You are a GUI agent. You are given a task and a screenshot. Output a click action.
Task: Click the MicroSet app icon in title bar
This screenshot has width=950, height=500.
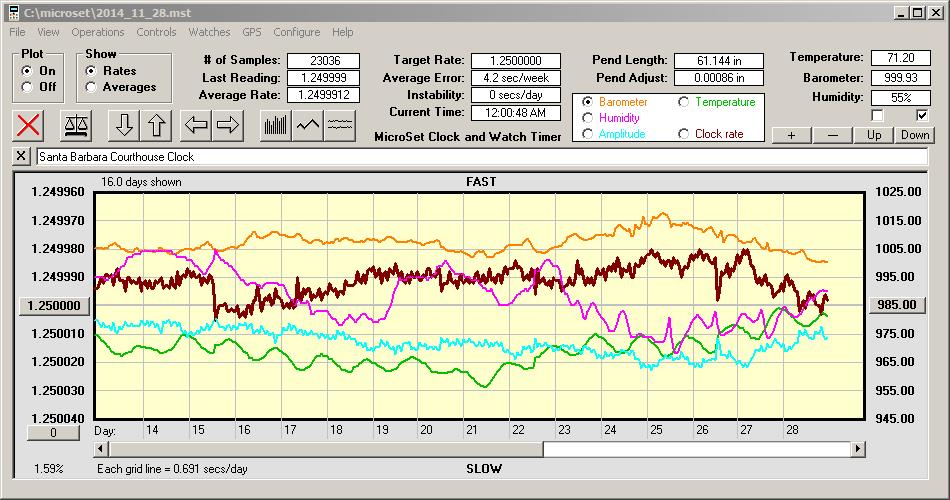tap(13, 13)
